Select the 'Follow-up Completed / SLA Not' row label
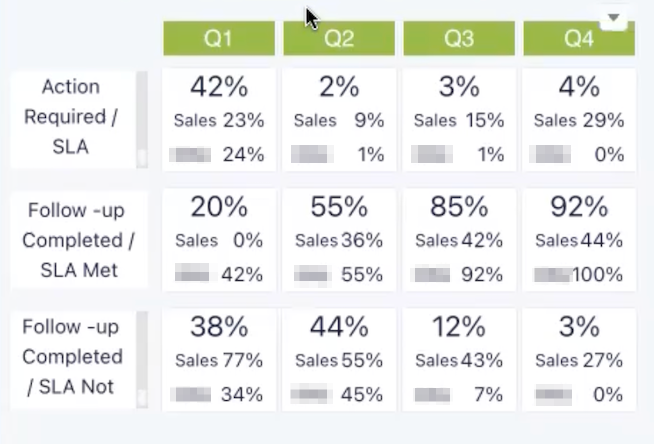 pyautogui.click(x=72, y=357)
